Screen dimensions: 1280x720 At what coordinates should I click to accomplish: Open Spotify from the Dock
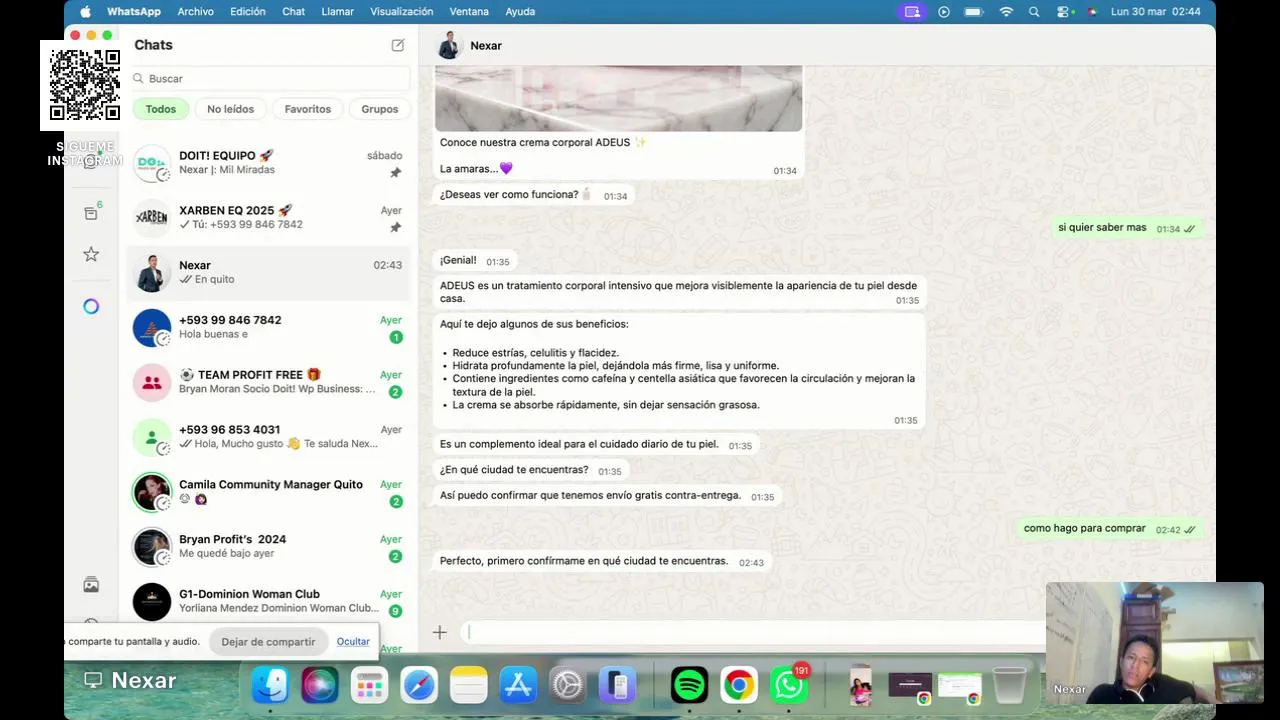689,685
